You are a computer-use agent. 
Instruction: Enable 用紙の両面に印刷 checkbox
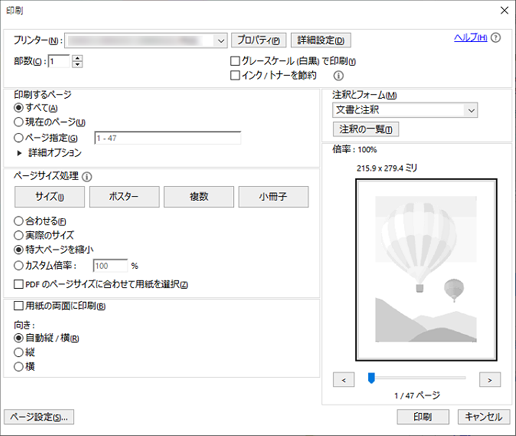(x=19, y=306)
